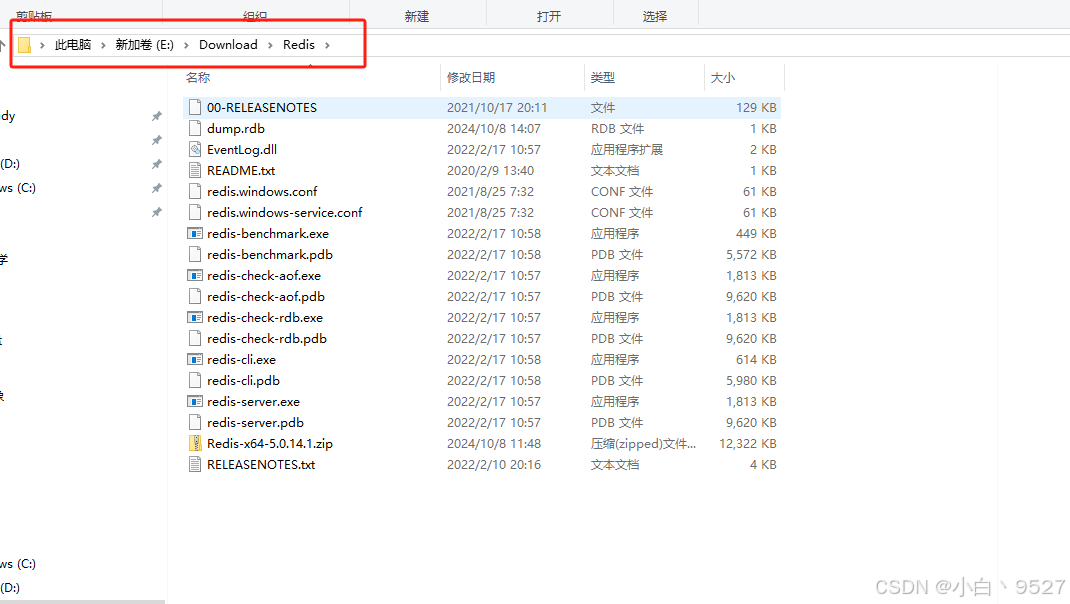Select the redis-check-aof.exe file name
Viewport: 1070px width, 604px height.
point(263,276)
